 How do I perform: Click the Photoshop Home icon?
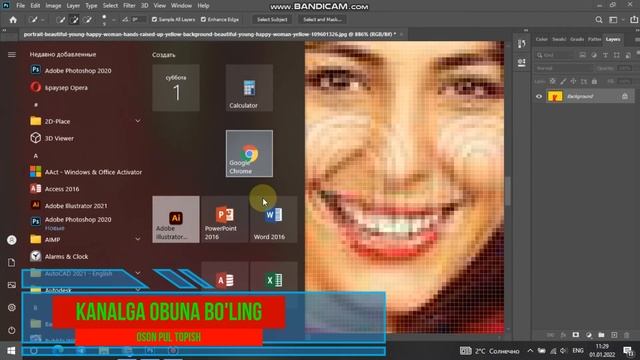13,20
